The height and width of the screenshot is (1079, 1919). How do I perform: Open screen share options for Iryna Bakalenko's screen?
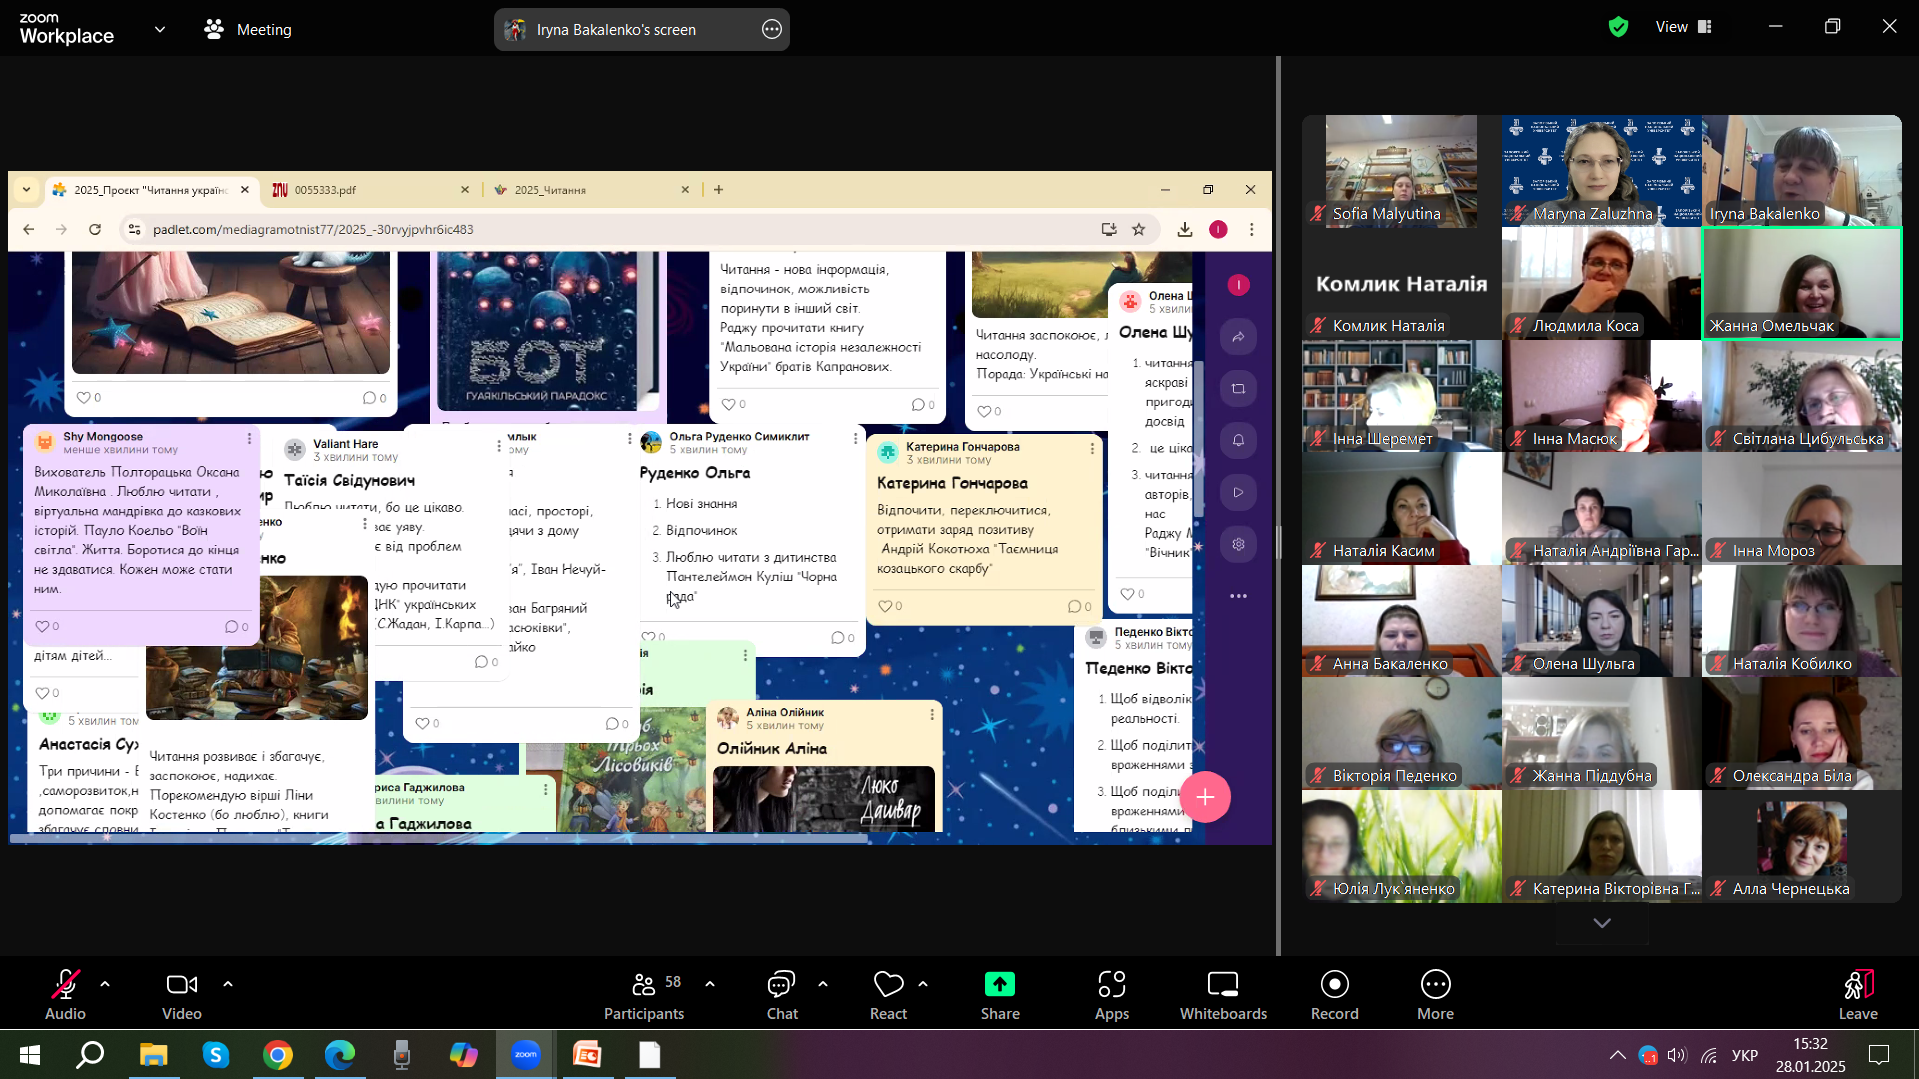(x=772, y=30)
